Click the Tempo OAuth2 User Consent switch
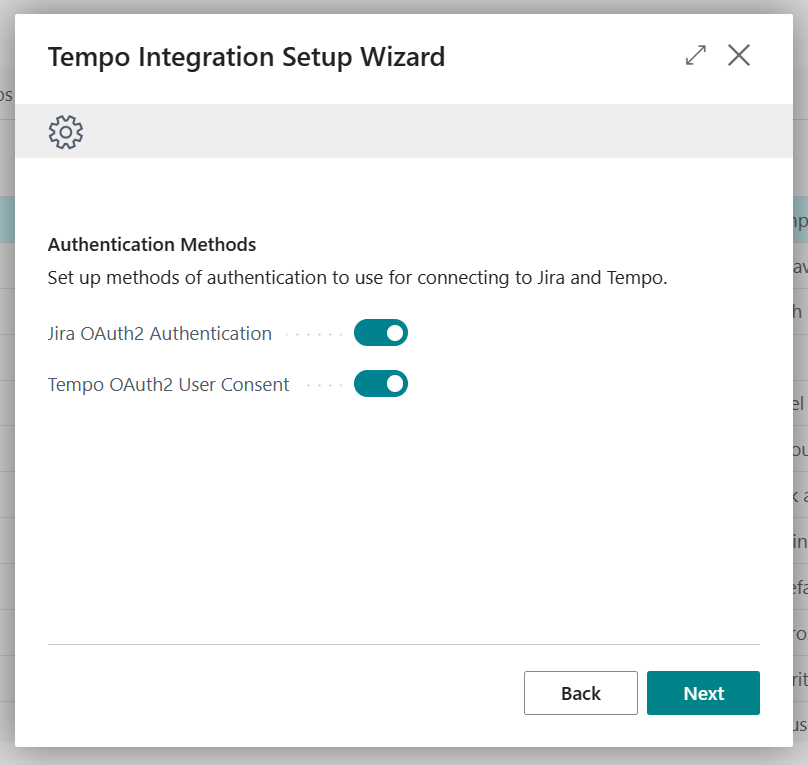The width and height of the screenshot is (808, 765). [380, 383]
